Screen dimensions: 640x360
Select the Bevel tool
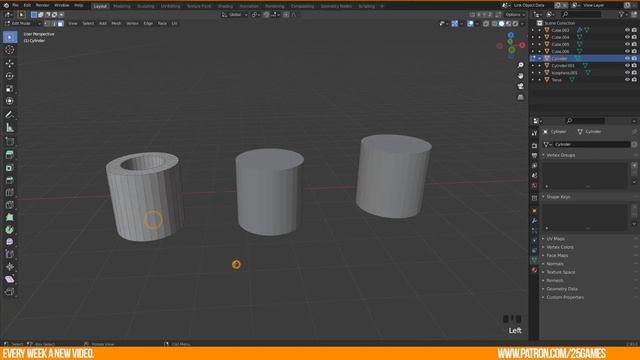(x=10, y=180)
